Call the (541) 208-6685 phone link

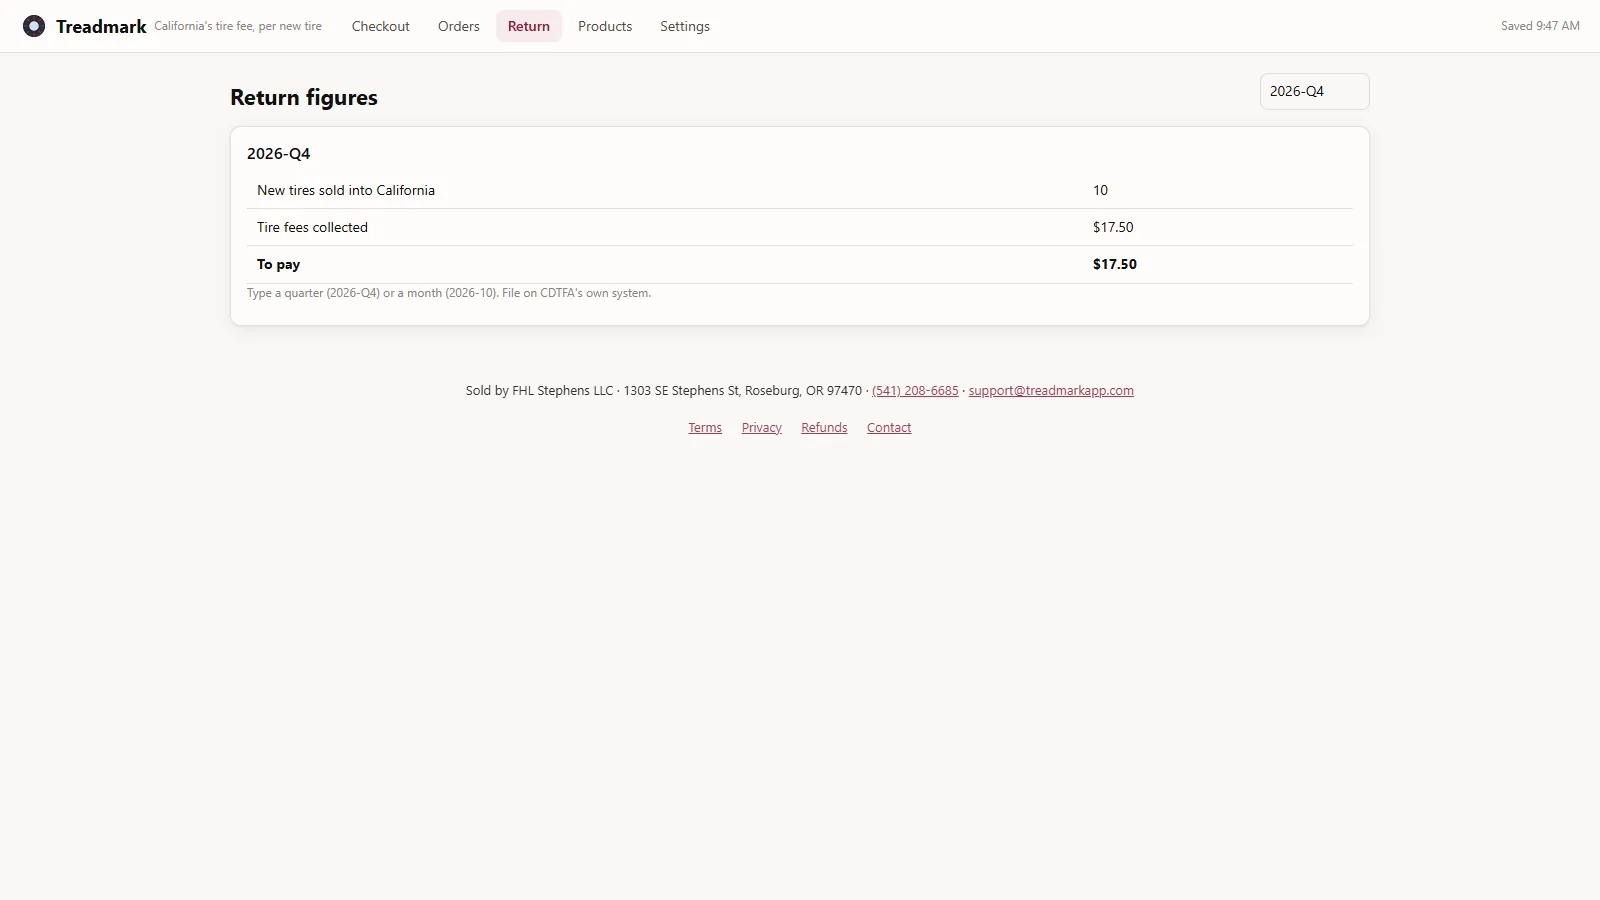tap(915, 391)
